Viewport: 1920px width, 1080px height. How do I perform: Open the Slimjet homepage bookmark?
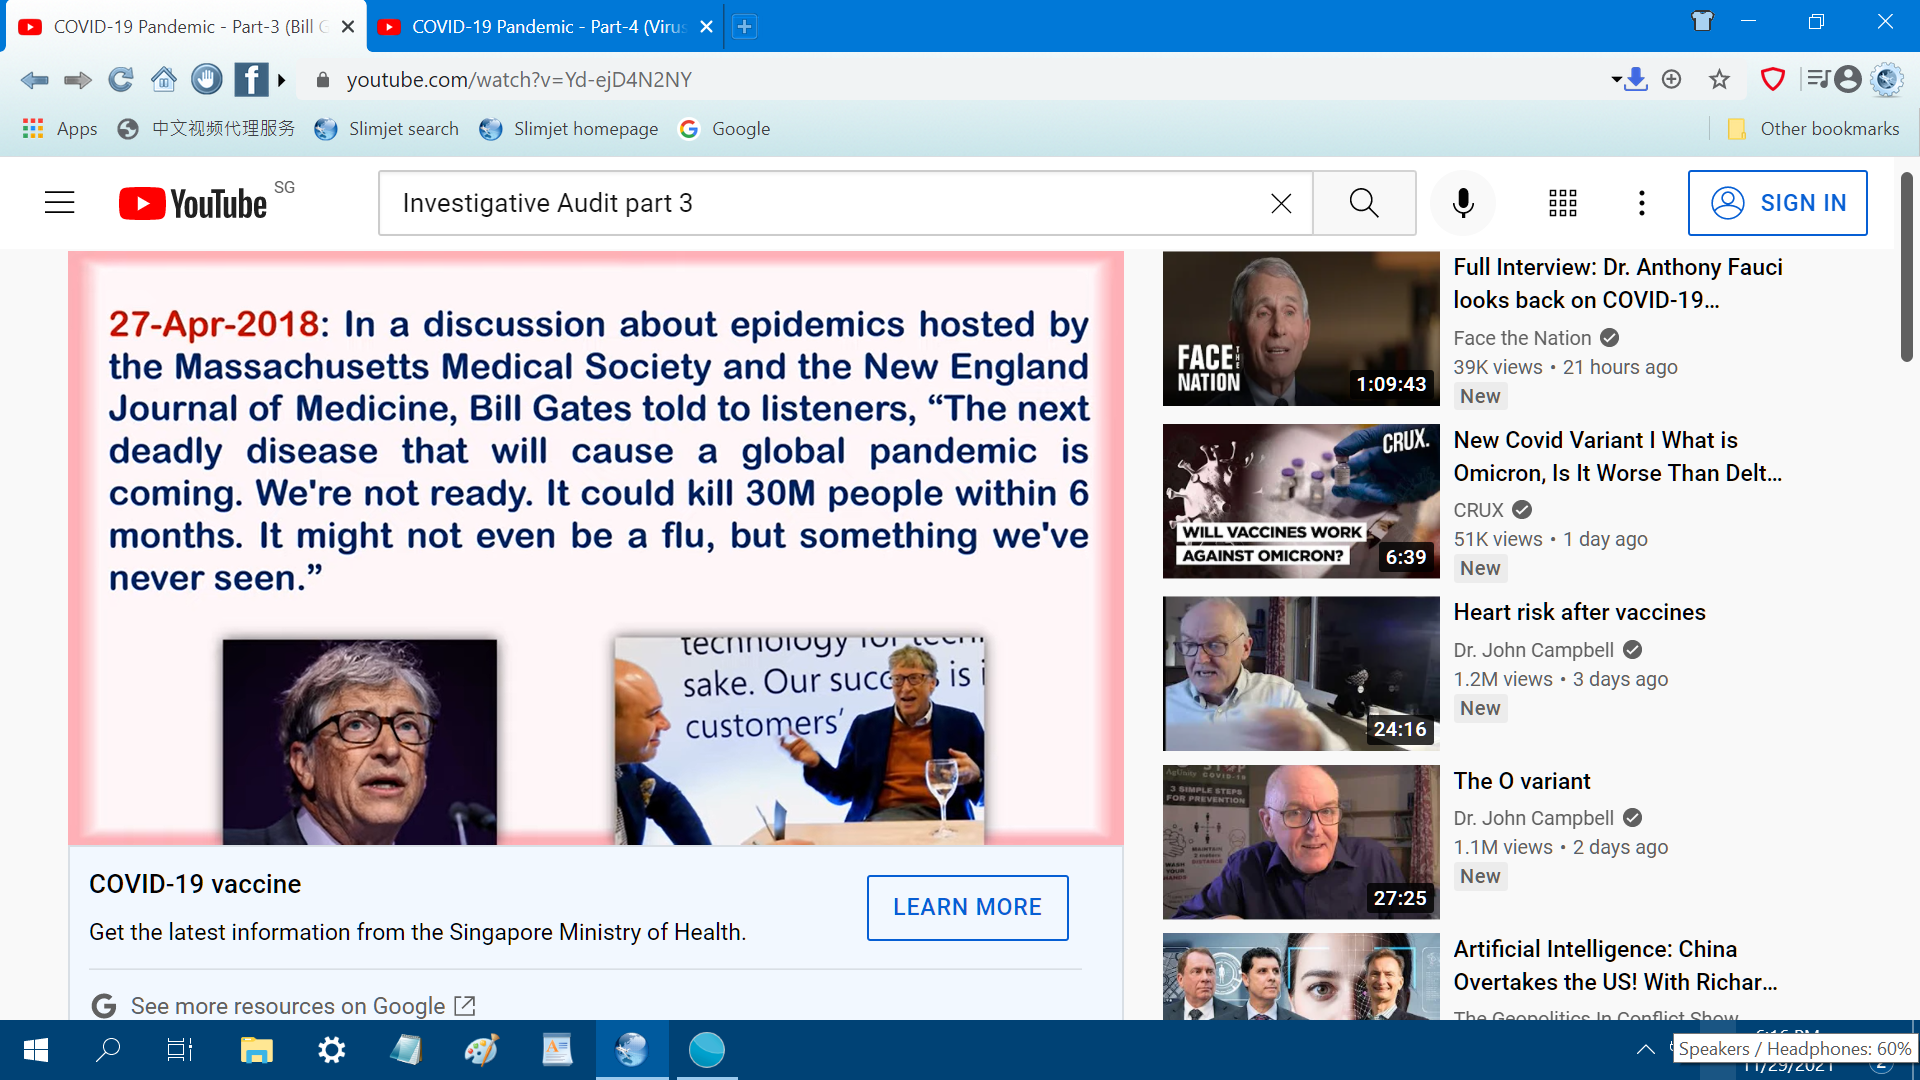coord(568,129)
